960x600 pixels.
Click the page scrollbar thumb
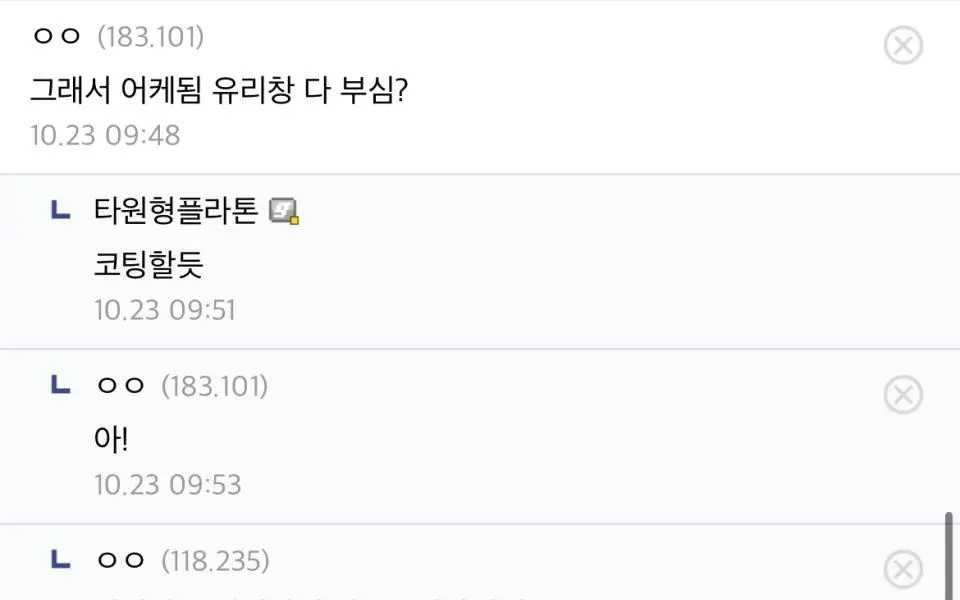(x=949, y=555)
